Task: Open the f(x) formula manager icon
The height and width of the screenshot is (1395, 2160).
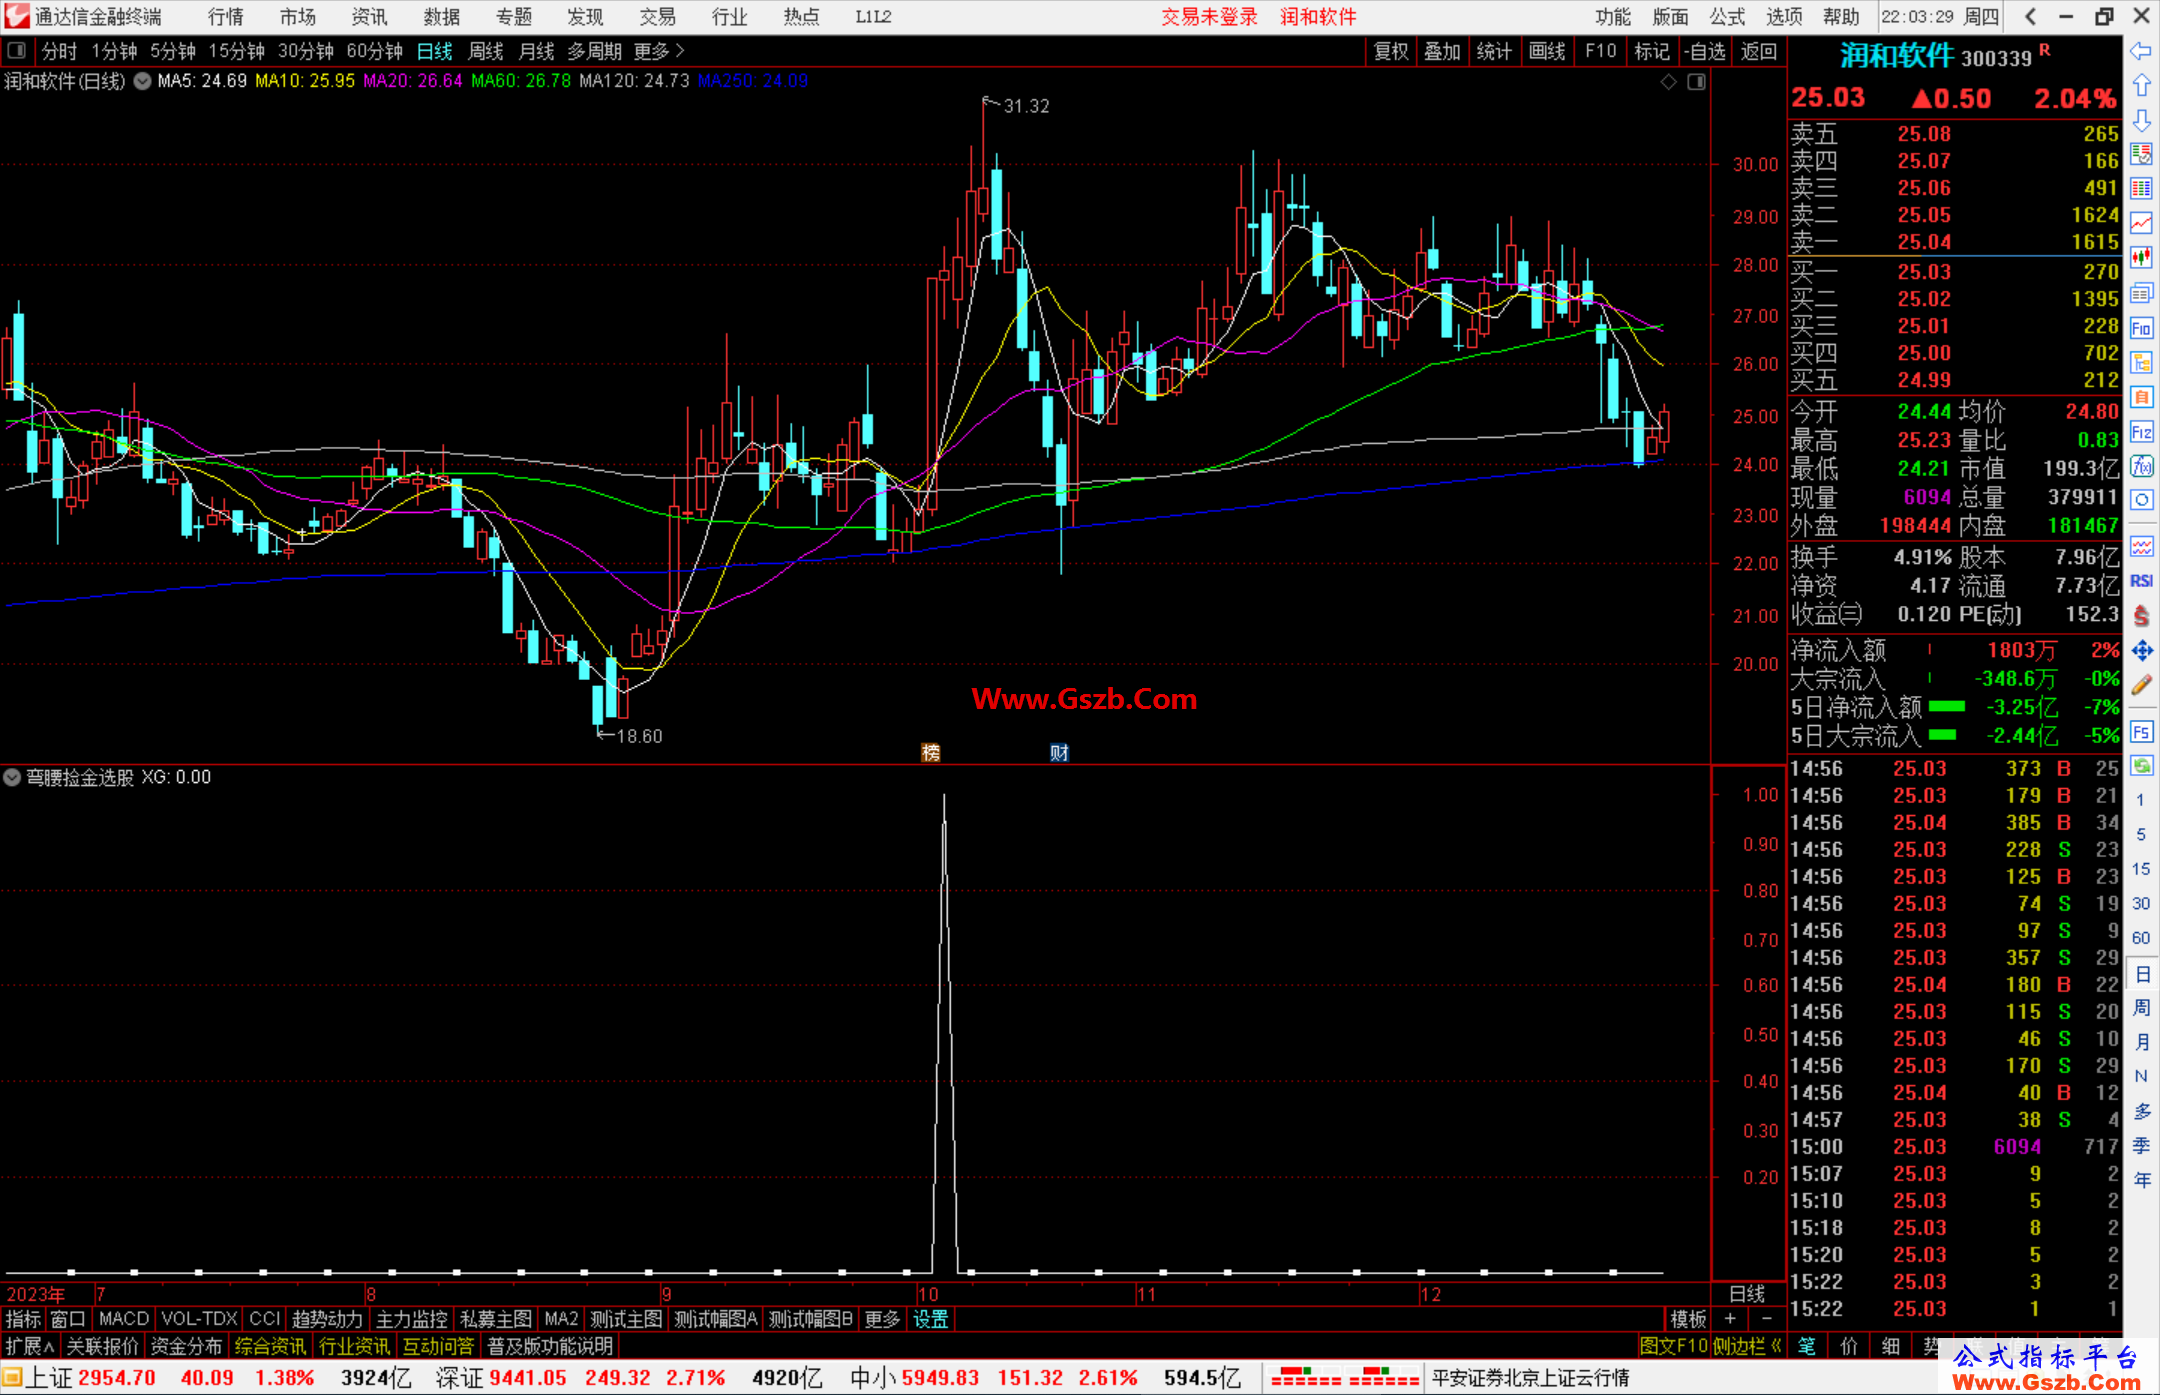Action: (2141, 466)
